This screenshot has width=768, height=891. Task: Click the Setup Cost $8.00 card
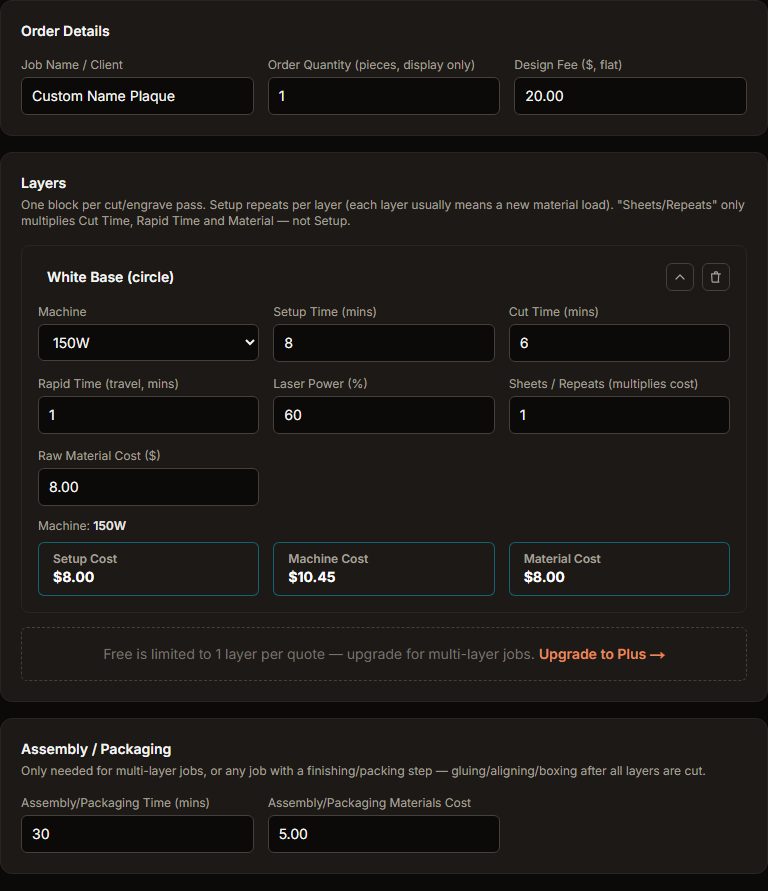(148, 569)
